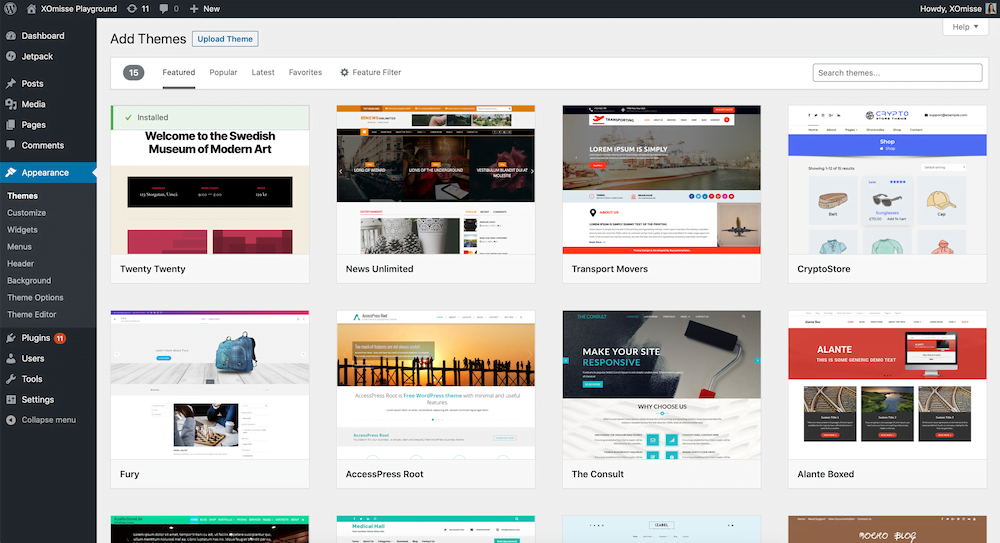The height and width of the screenshot is (543, 1000).
Task: Open the Medical Hall theme thumbnail
Action: pos(436,529)
